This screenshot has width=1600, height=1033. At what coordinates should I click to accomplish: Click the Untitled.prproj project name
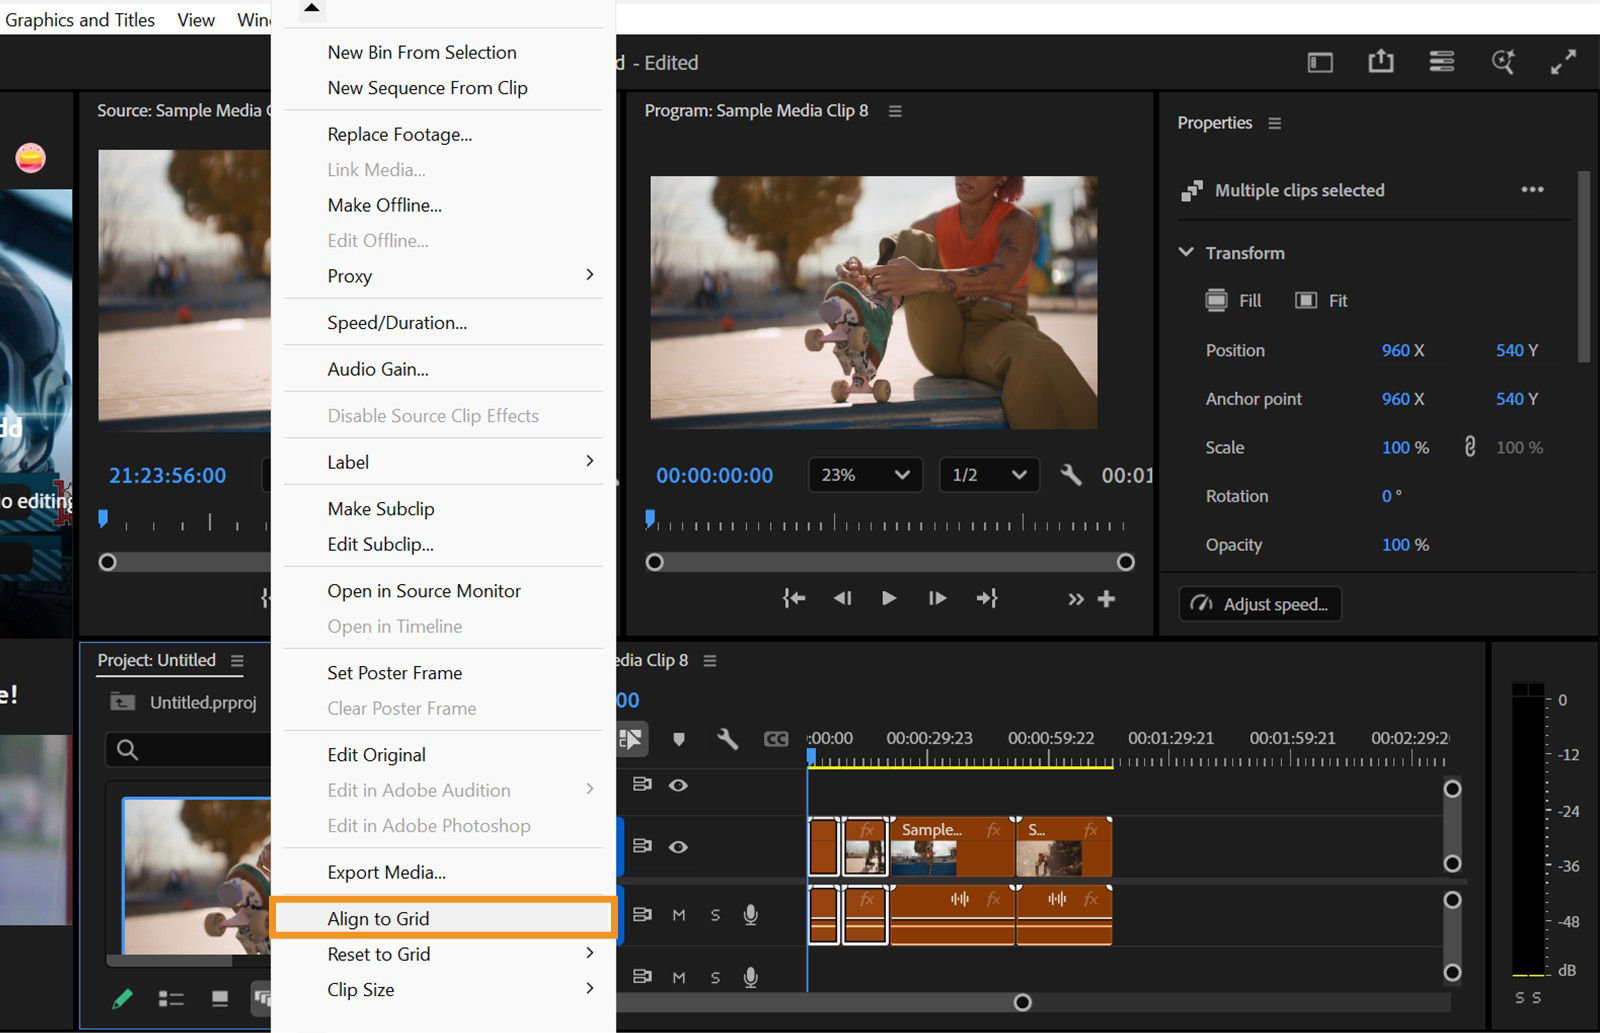[203, 702]
